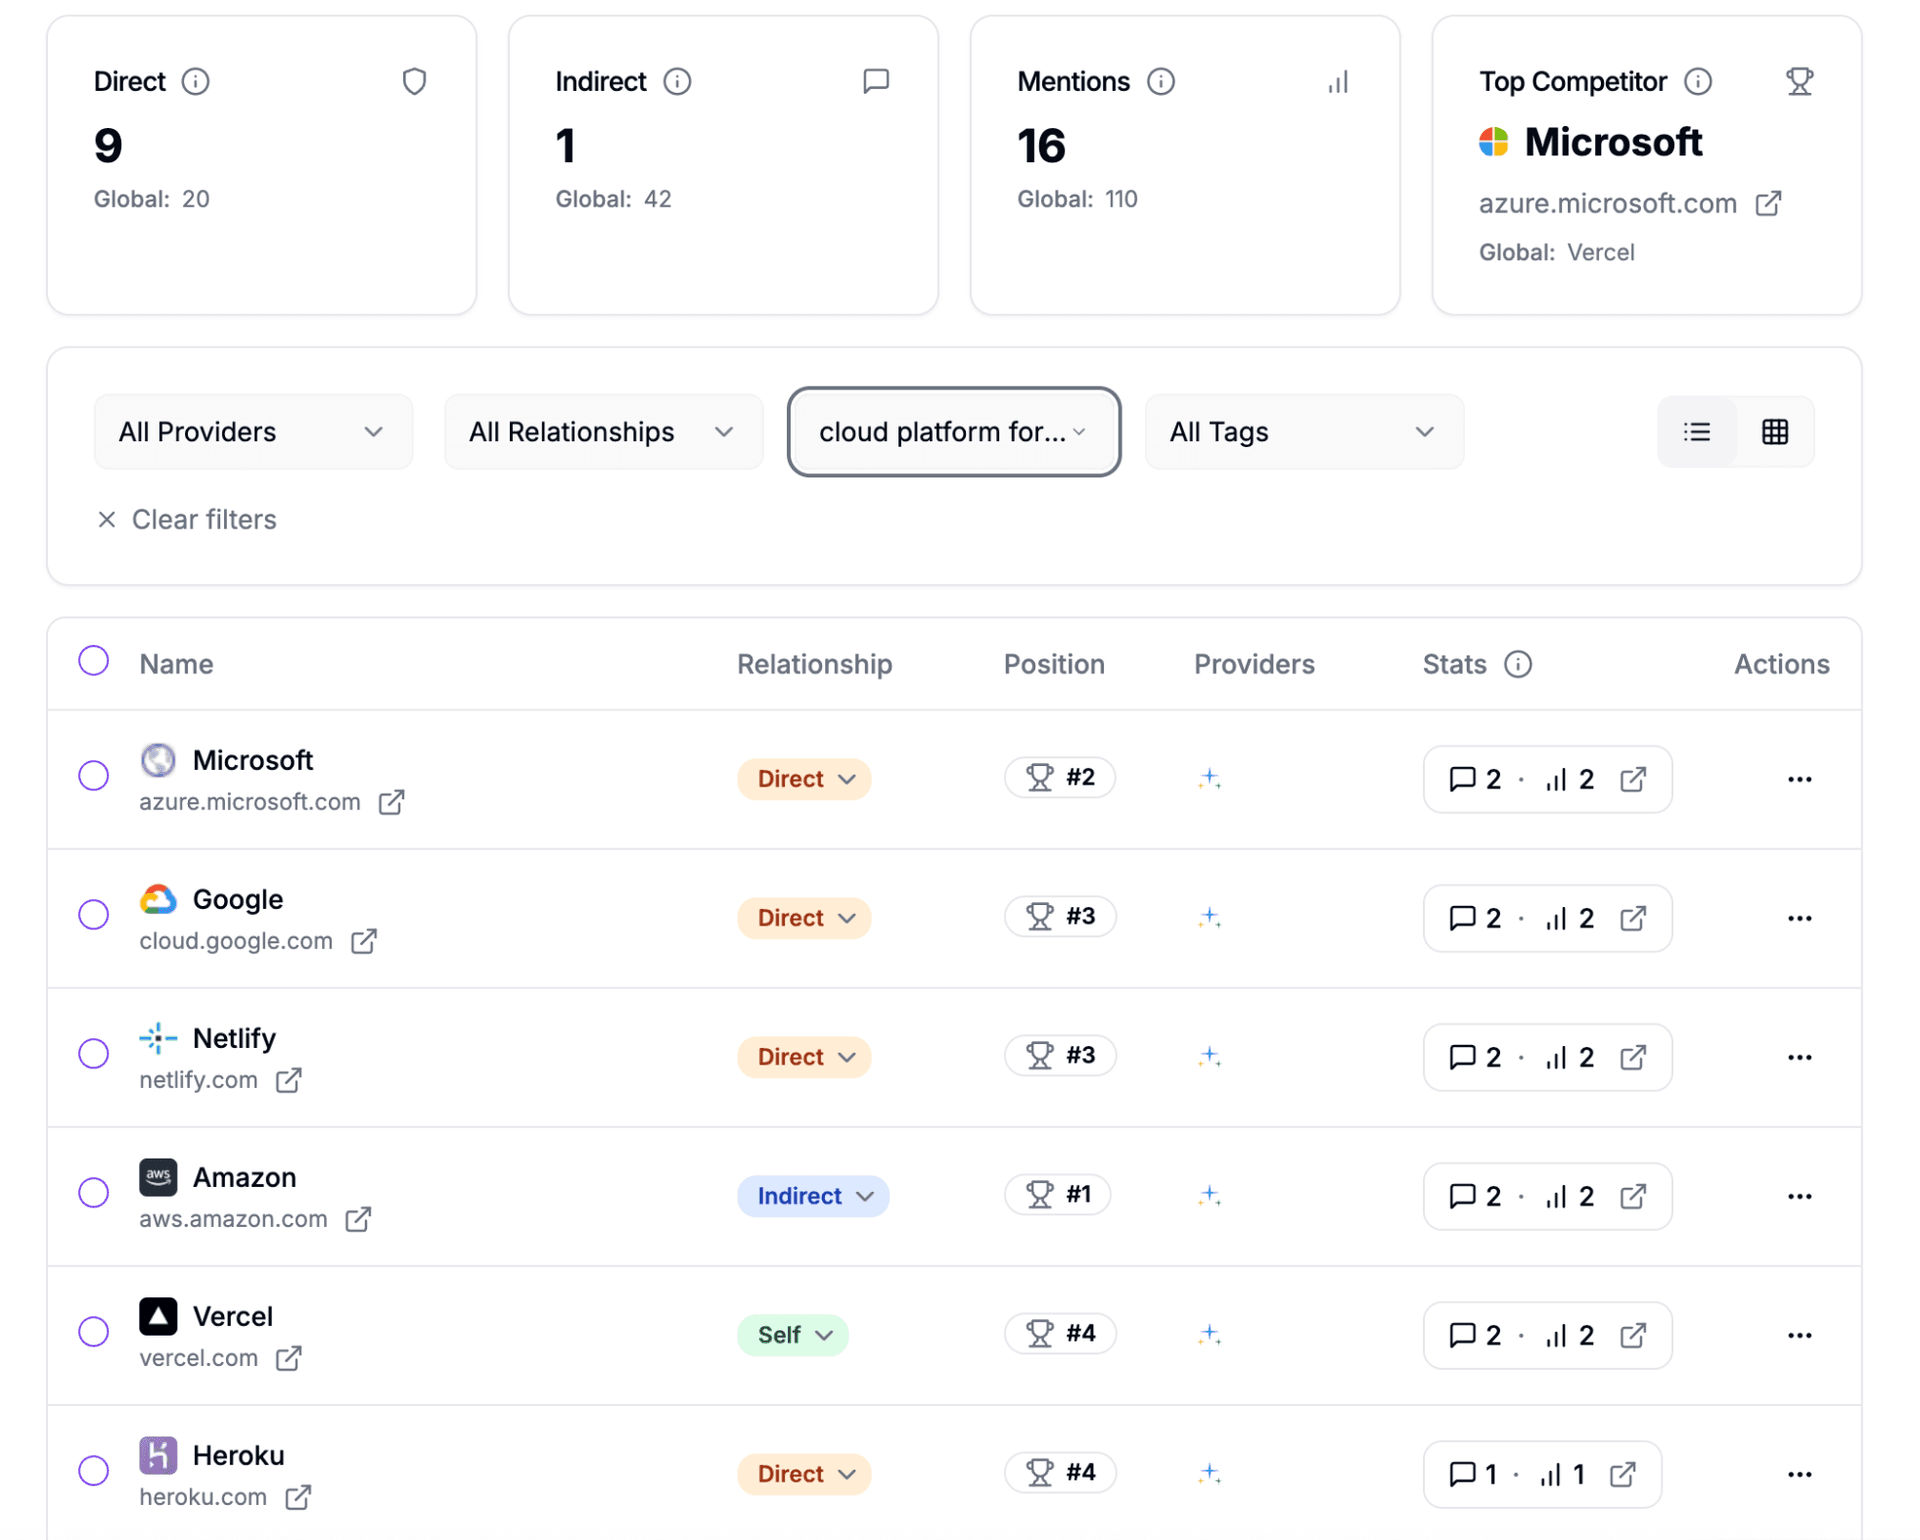Switch to list view
This screenshot has width=1920, height=1540.
click(x=1697, y=432)
